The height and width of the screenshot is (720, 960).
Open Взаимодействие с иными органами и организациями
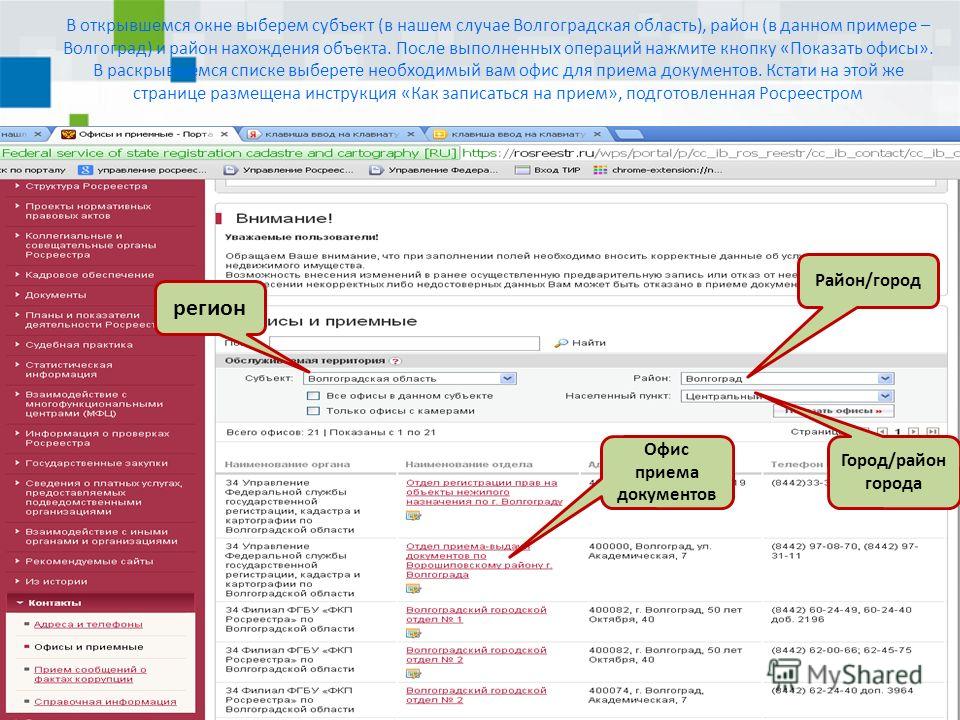click(101, 536)
